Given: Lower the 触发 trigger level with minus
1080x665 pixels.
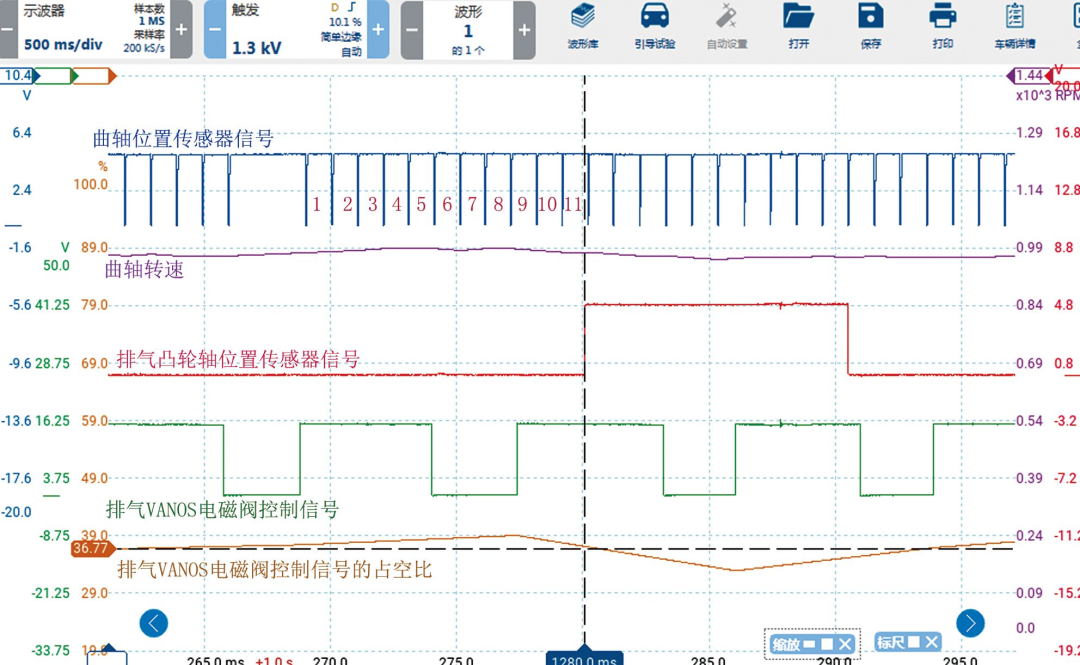Looking at the screenshot, I should coord(215,30).
